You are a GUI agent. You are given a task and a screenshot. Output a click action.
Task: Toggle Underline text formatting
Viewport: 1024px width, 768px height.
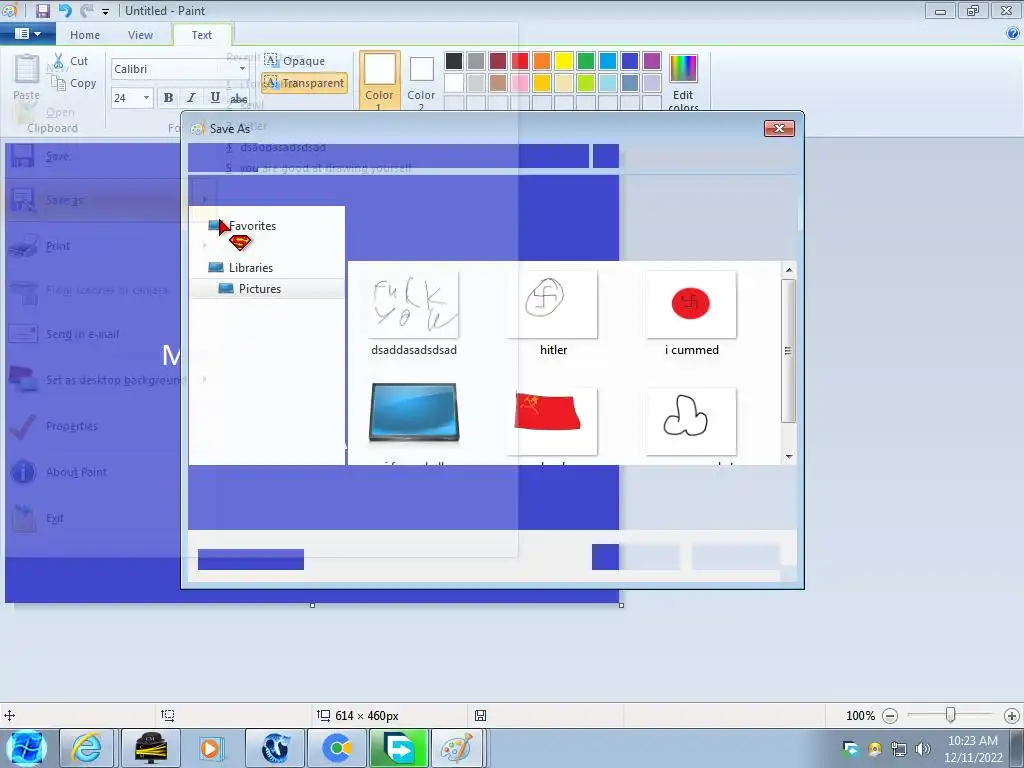(x=215, y=98)
